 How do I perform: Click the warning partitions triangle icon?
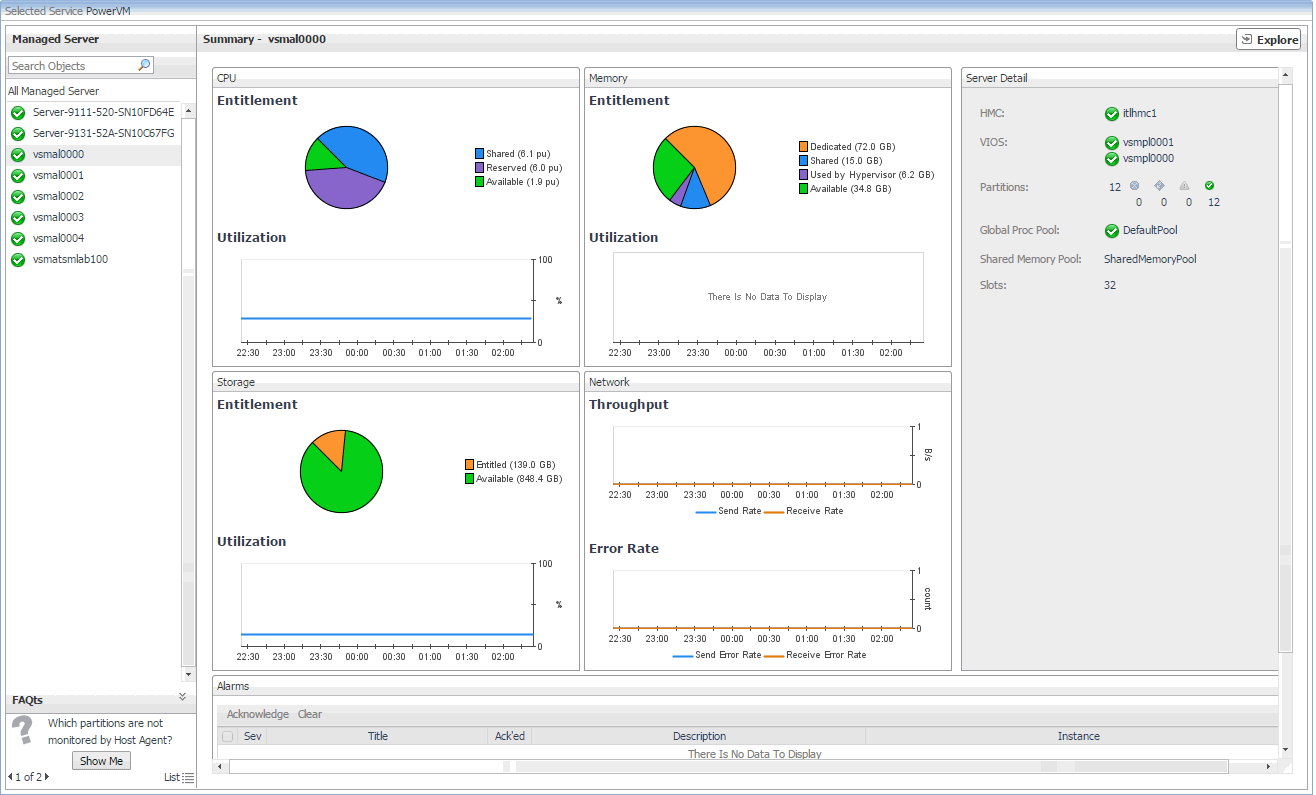[1184, 186]
